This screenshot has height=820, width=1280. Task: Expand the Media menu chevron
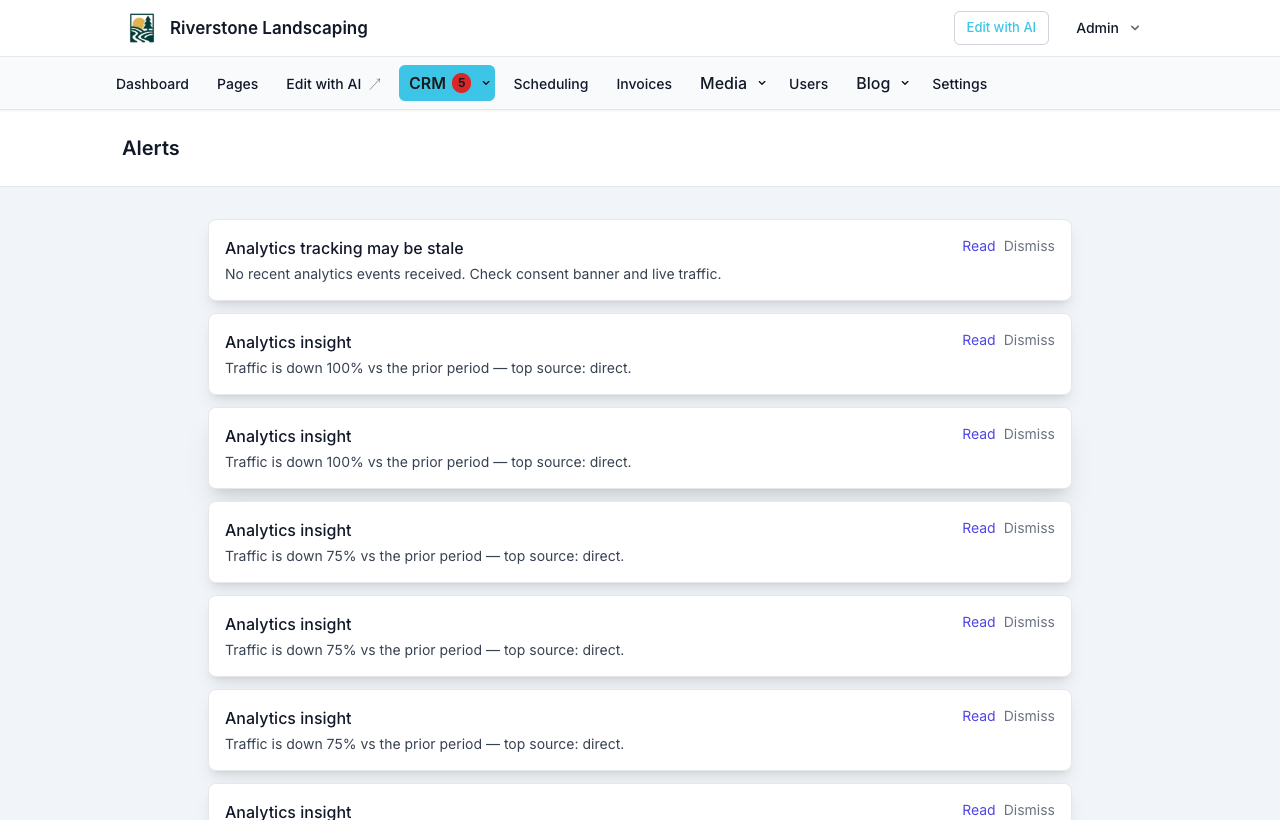pyautogui.click(x=762, y=83)
